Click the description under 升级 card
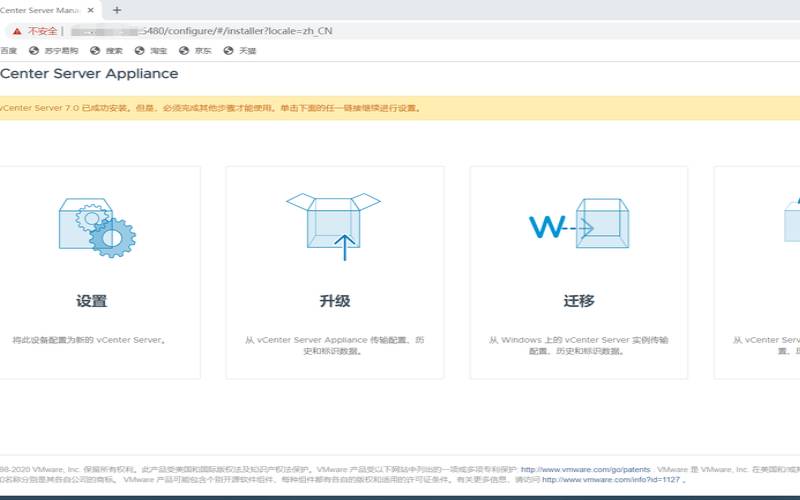 tap(334, 345)
